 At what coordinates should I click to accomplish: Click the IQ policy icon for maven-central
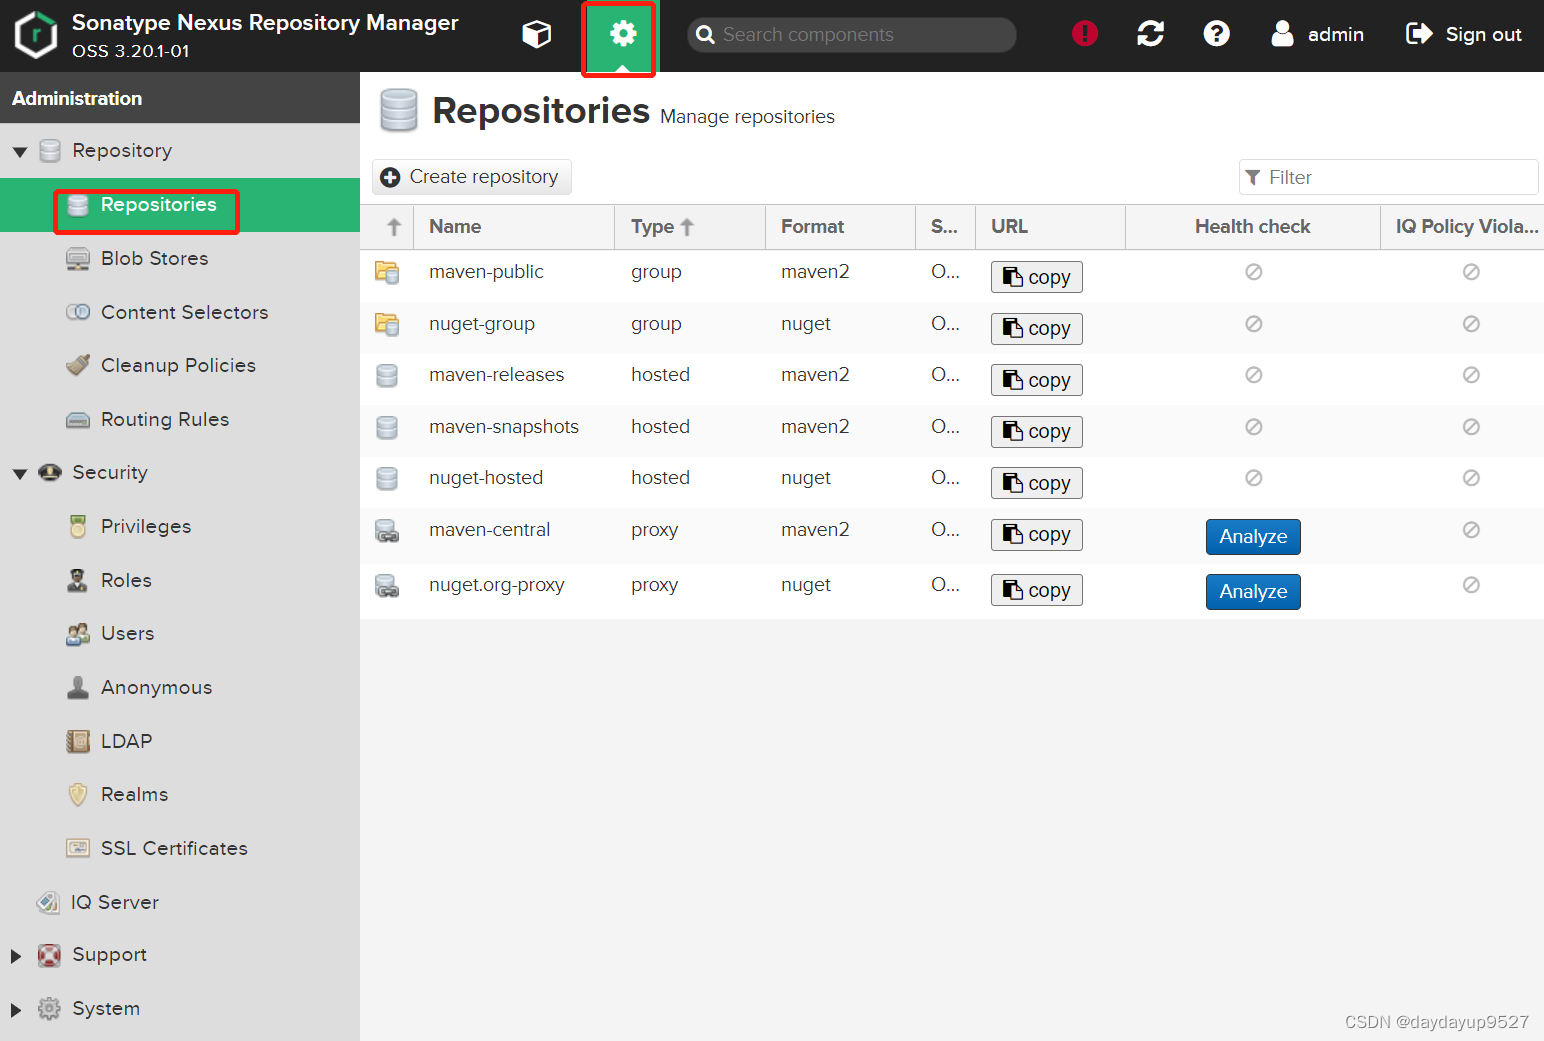click(x=1471, y=530)
